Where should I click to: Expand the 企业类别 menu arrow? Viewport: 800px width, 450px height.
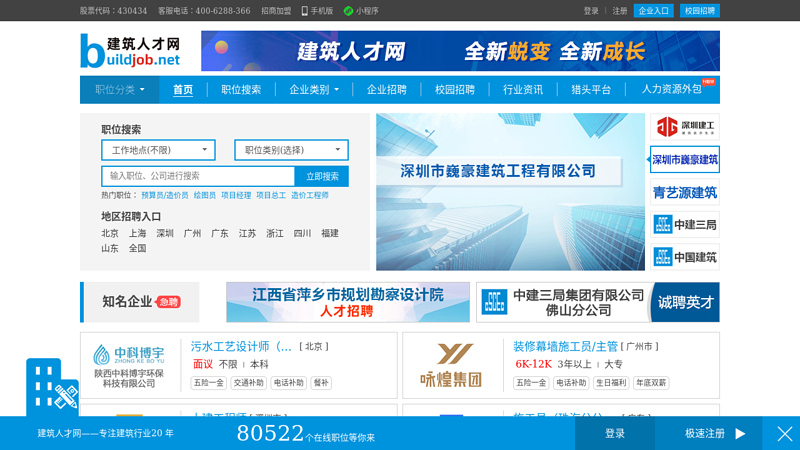coord(337,90)
